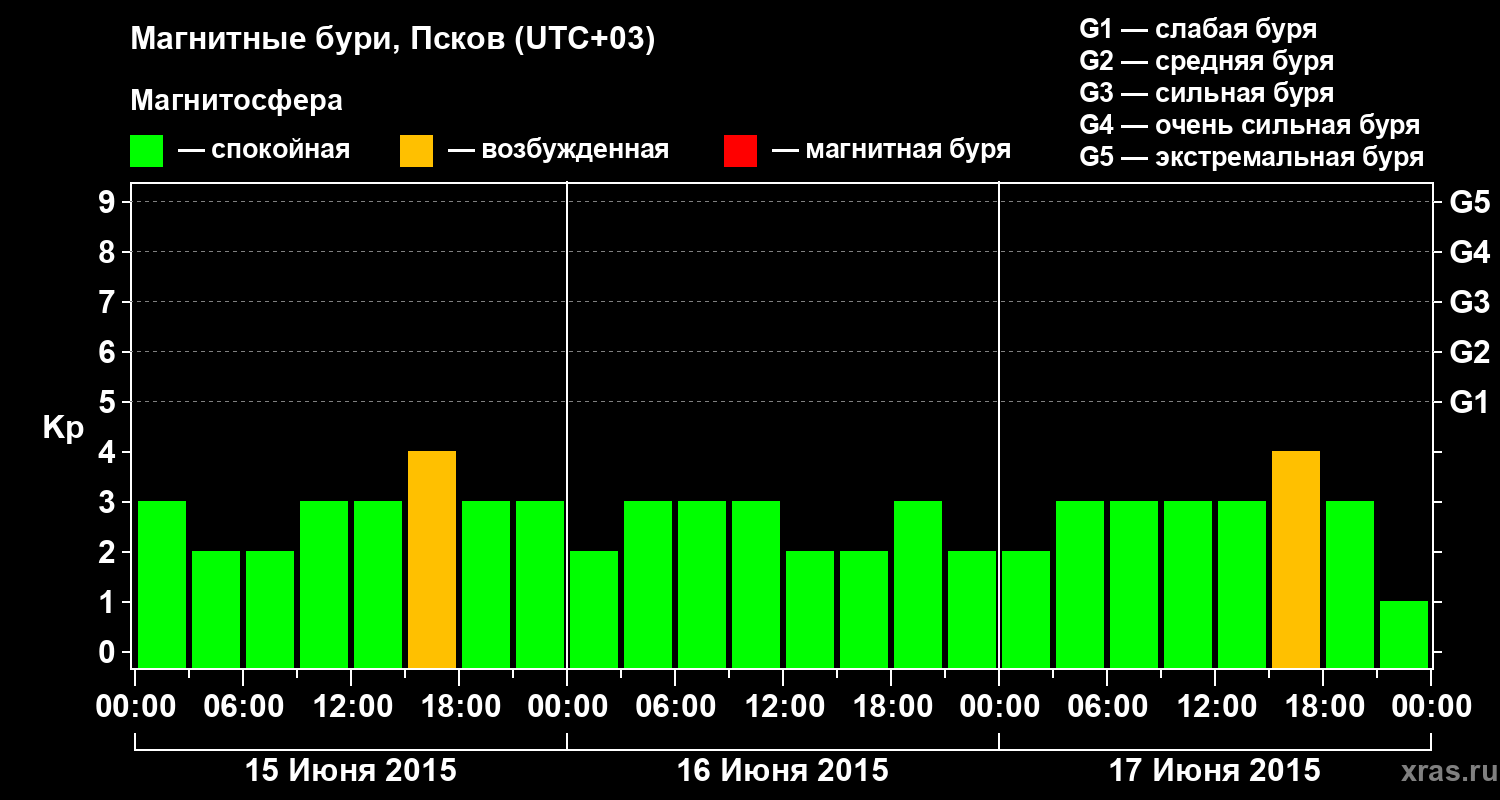The width and height of the screenshot is (1500, 800).
Task: Click the 'G4 — очень сильная буря' line
Action: pos(1250,125)
